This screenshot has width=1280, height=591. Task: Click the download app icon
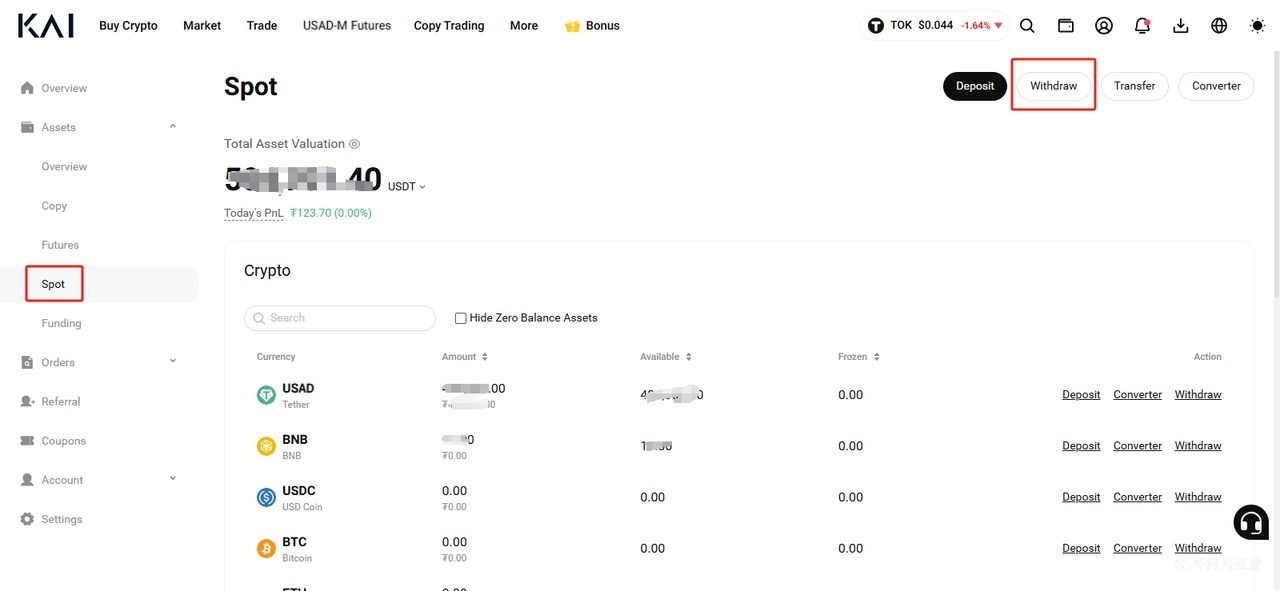click(x=1181, y=26)
